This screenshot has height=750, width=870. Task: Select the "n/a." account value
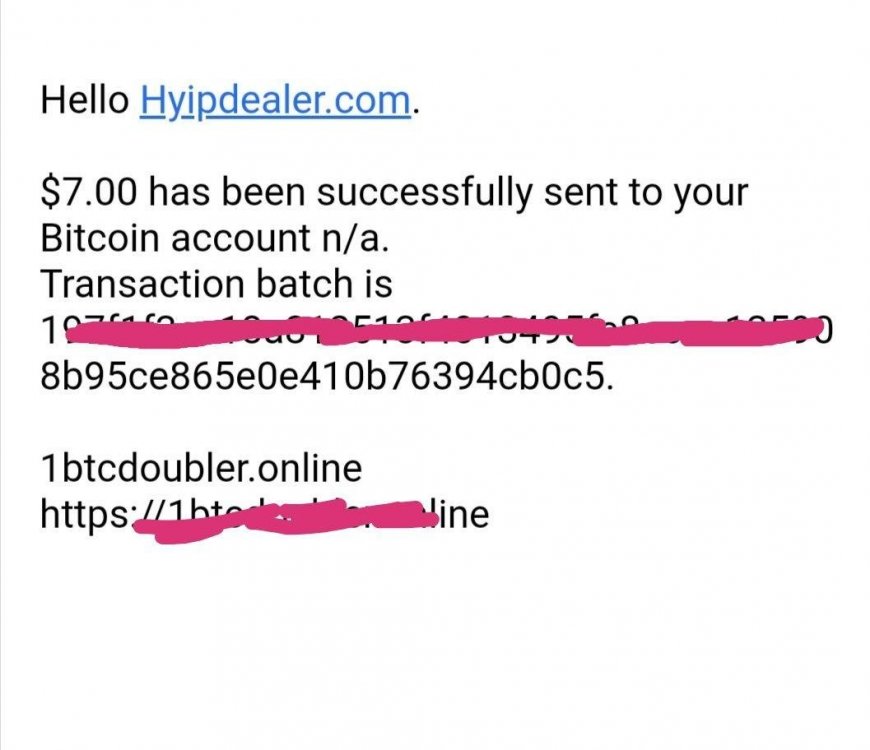pos(353,238)
